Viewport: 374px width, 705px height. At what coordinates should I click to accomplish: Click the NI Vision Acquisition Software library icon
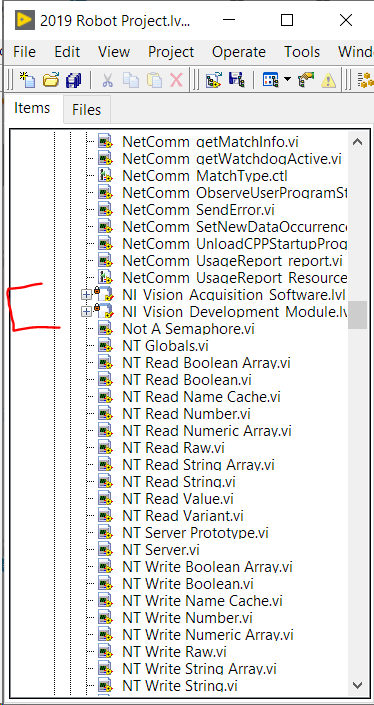[x=104, y=294]
